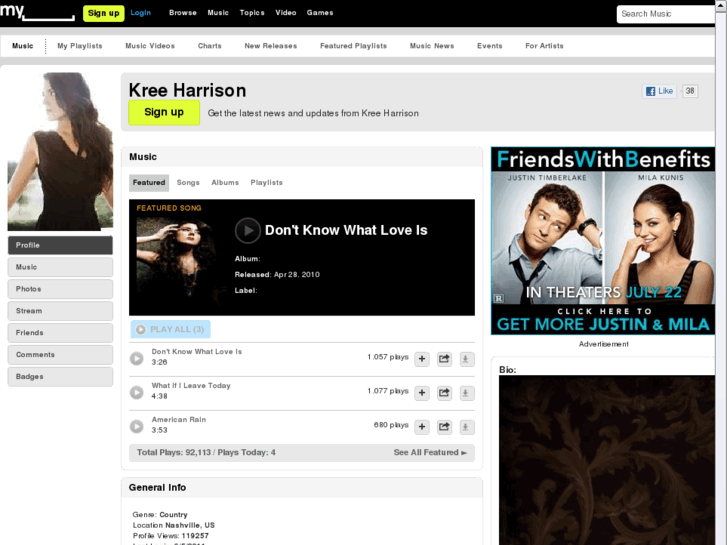Click Kree Harrison's profile photo

click(60, 151)
